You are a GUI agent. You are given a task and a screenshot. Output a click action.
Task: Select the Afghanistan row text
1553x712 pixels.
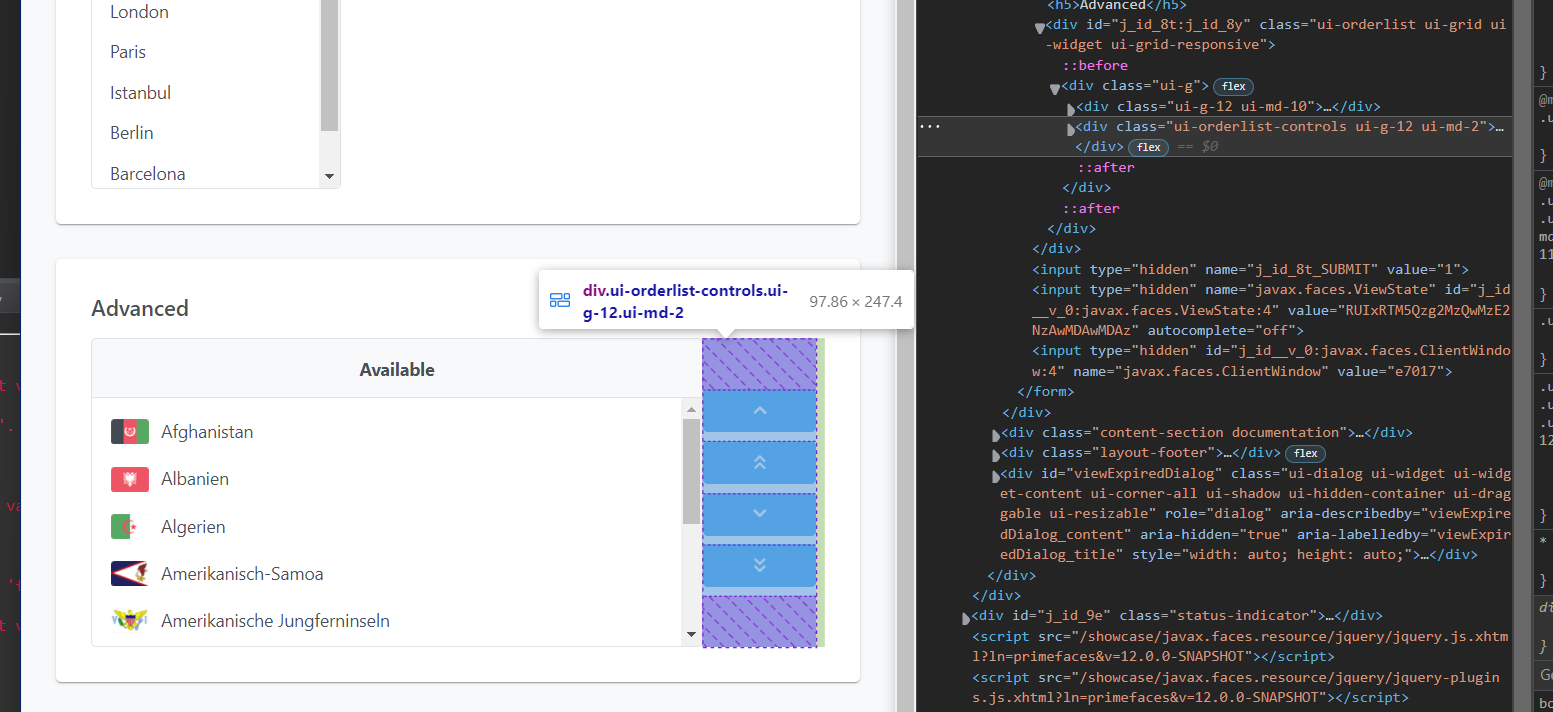pos(207,432)
